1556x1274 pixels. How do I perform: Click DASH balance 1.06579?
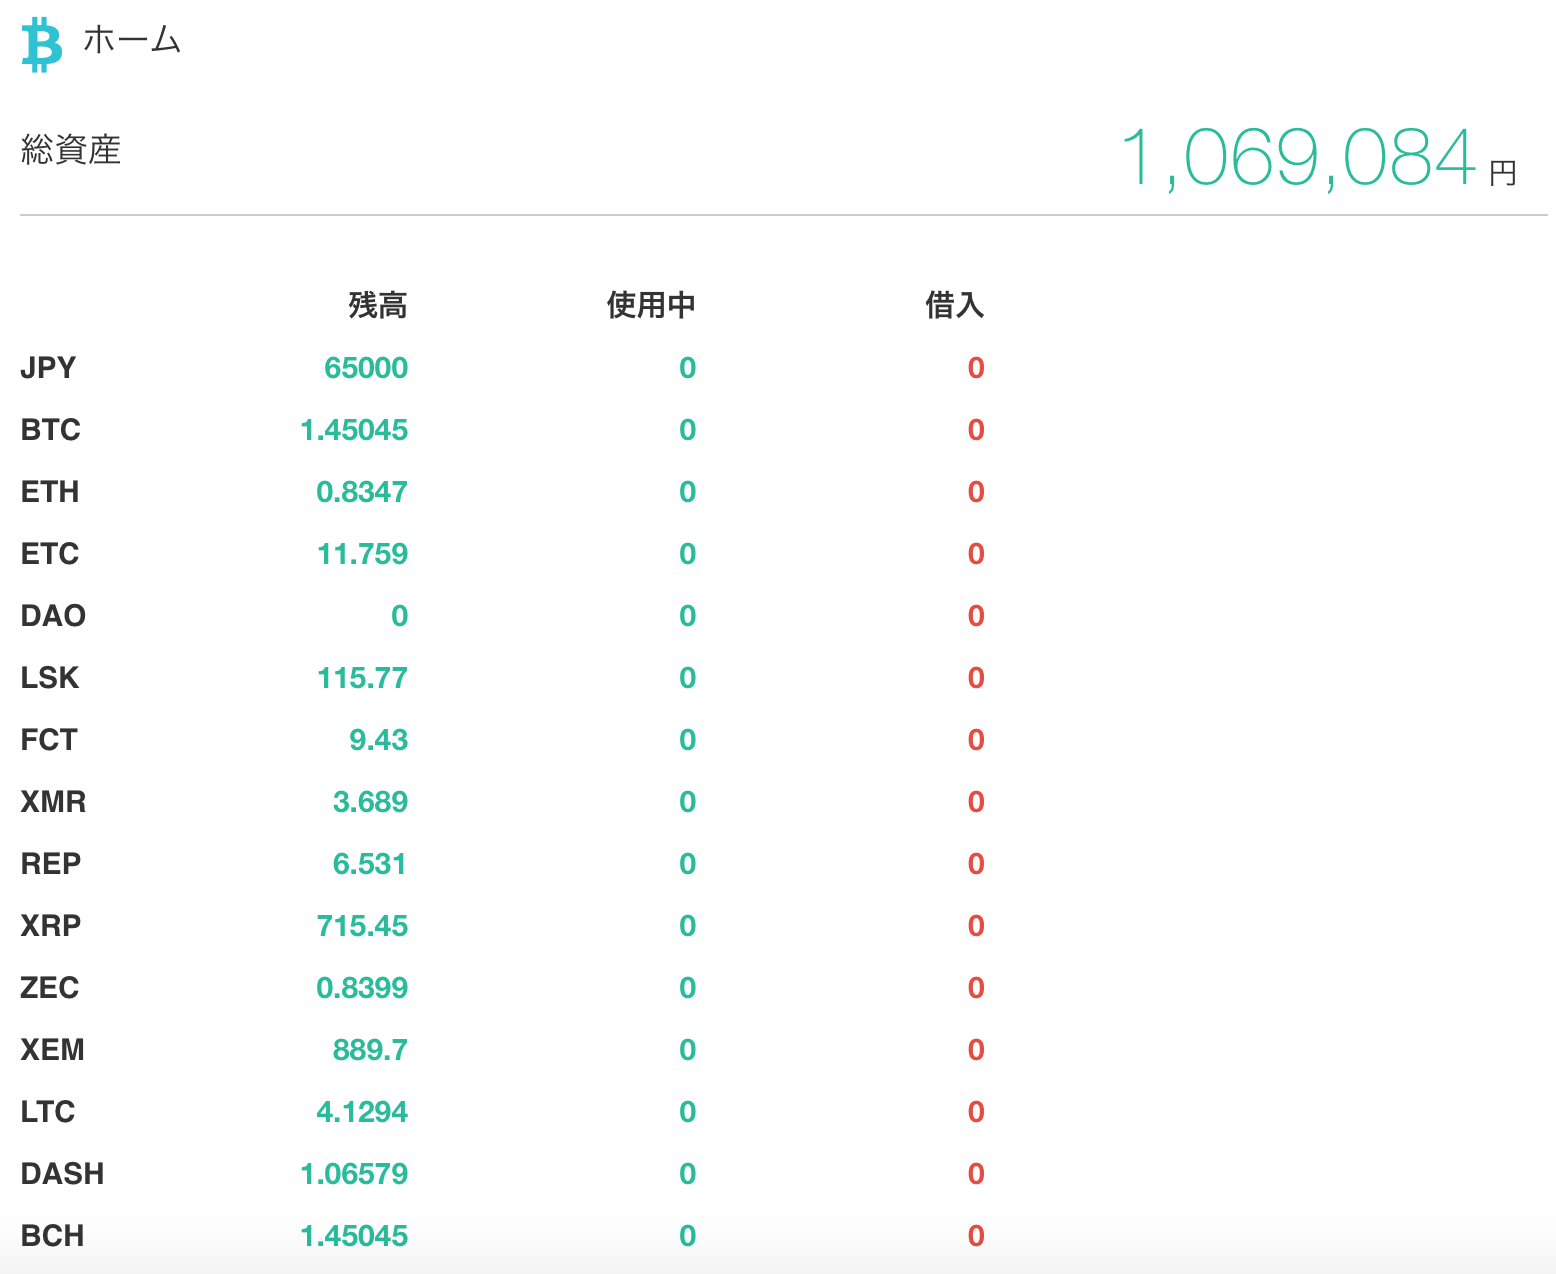click(354, 1173)
